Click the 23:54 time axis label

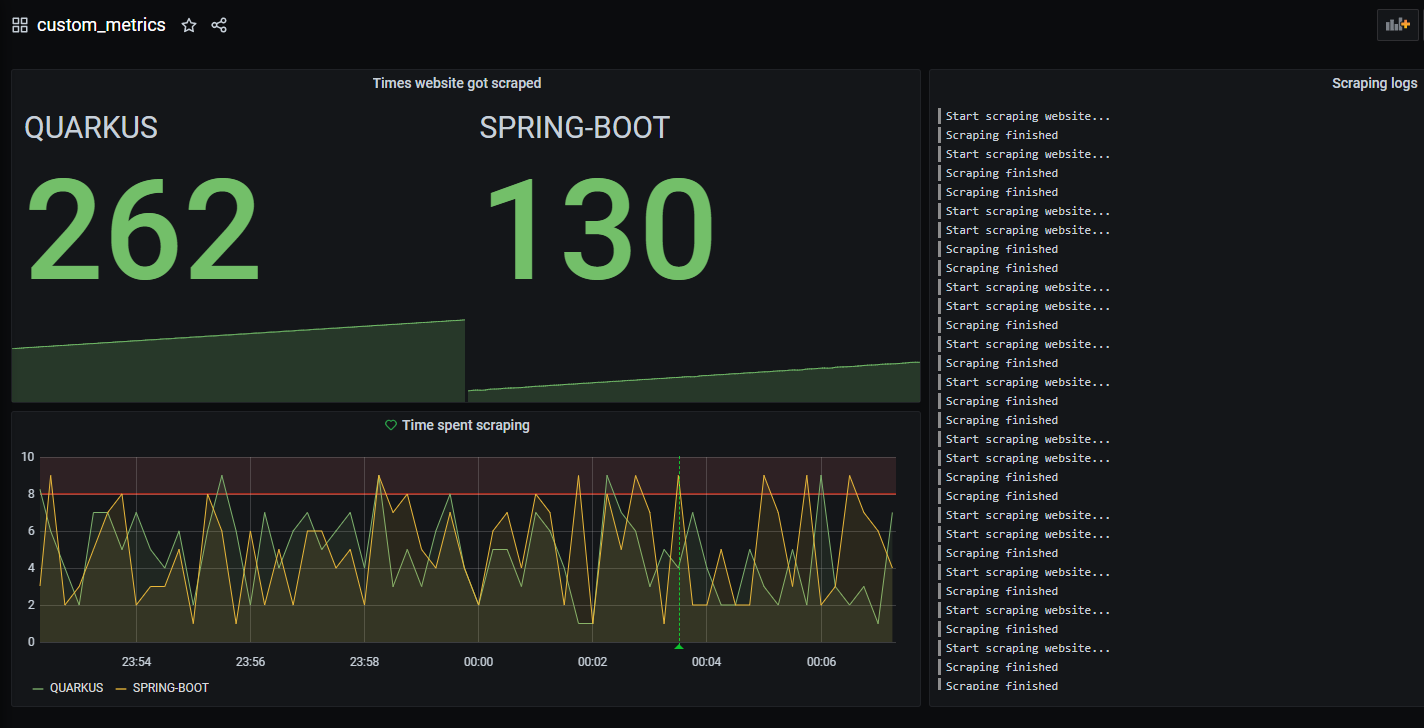(x=137, y=662)
